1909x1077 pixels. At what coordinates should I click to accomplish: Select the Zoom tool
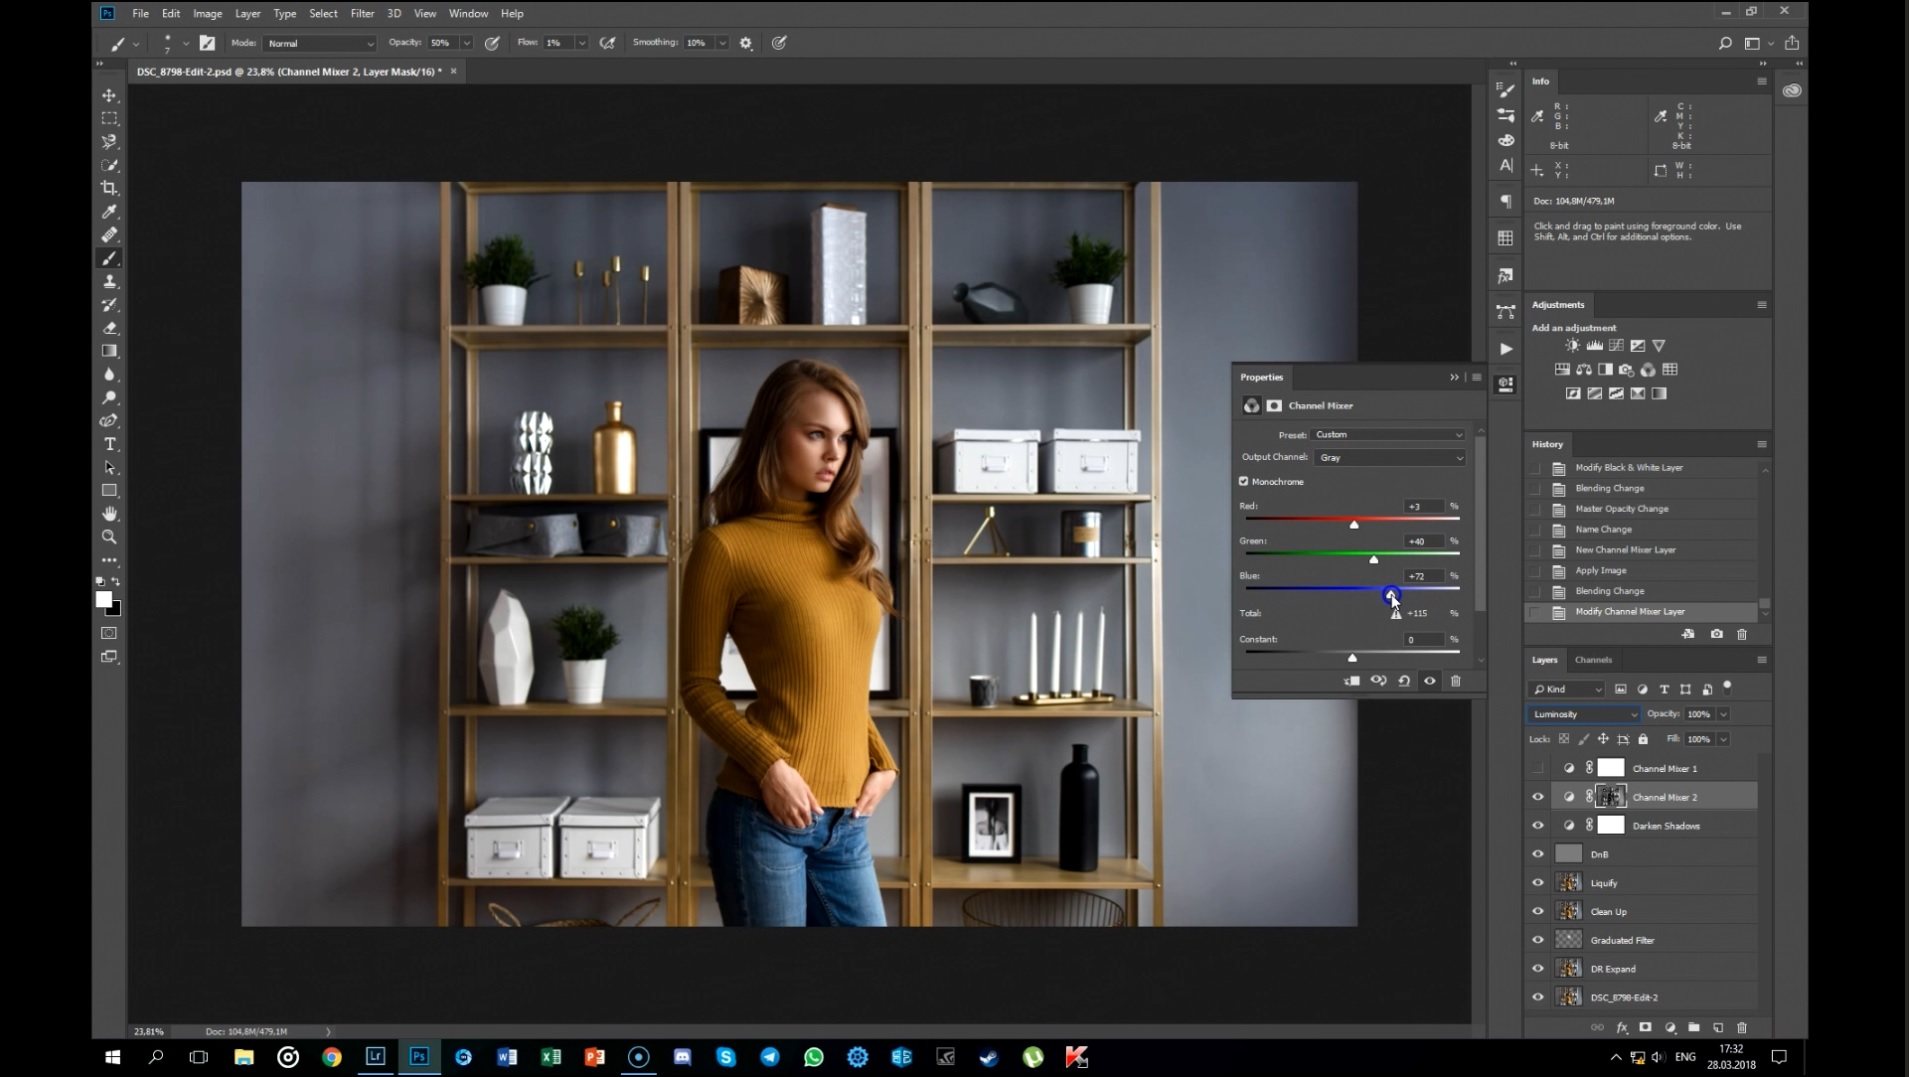coord(109,537)
